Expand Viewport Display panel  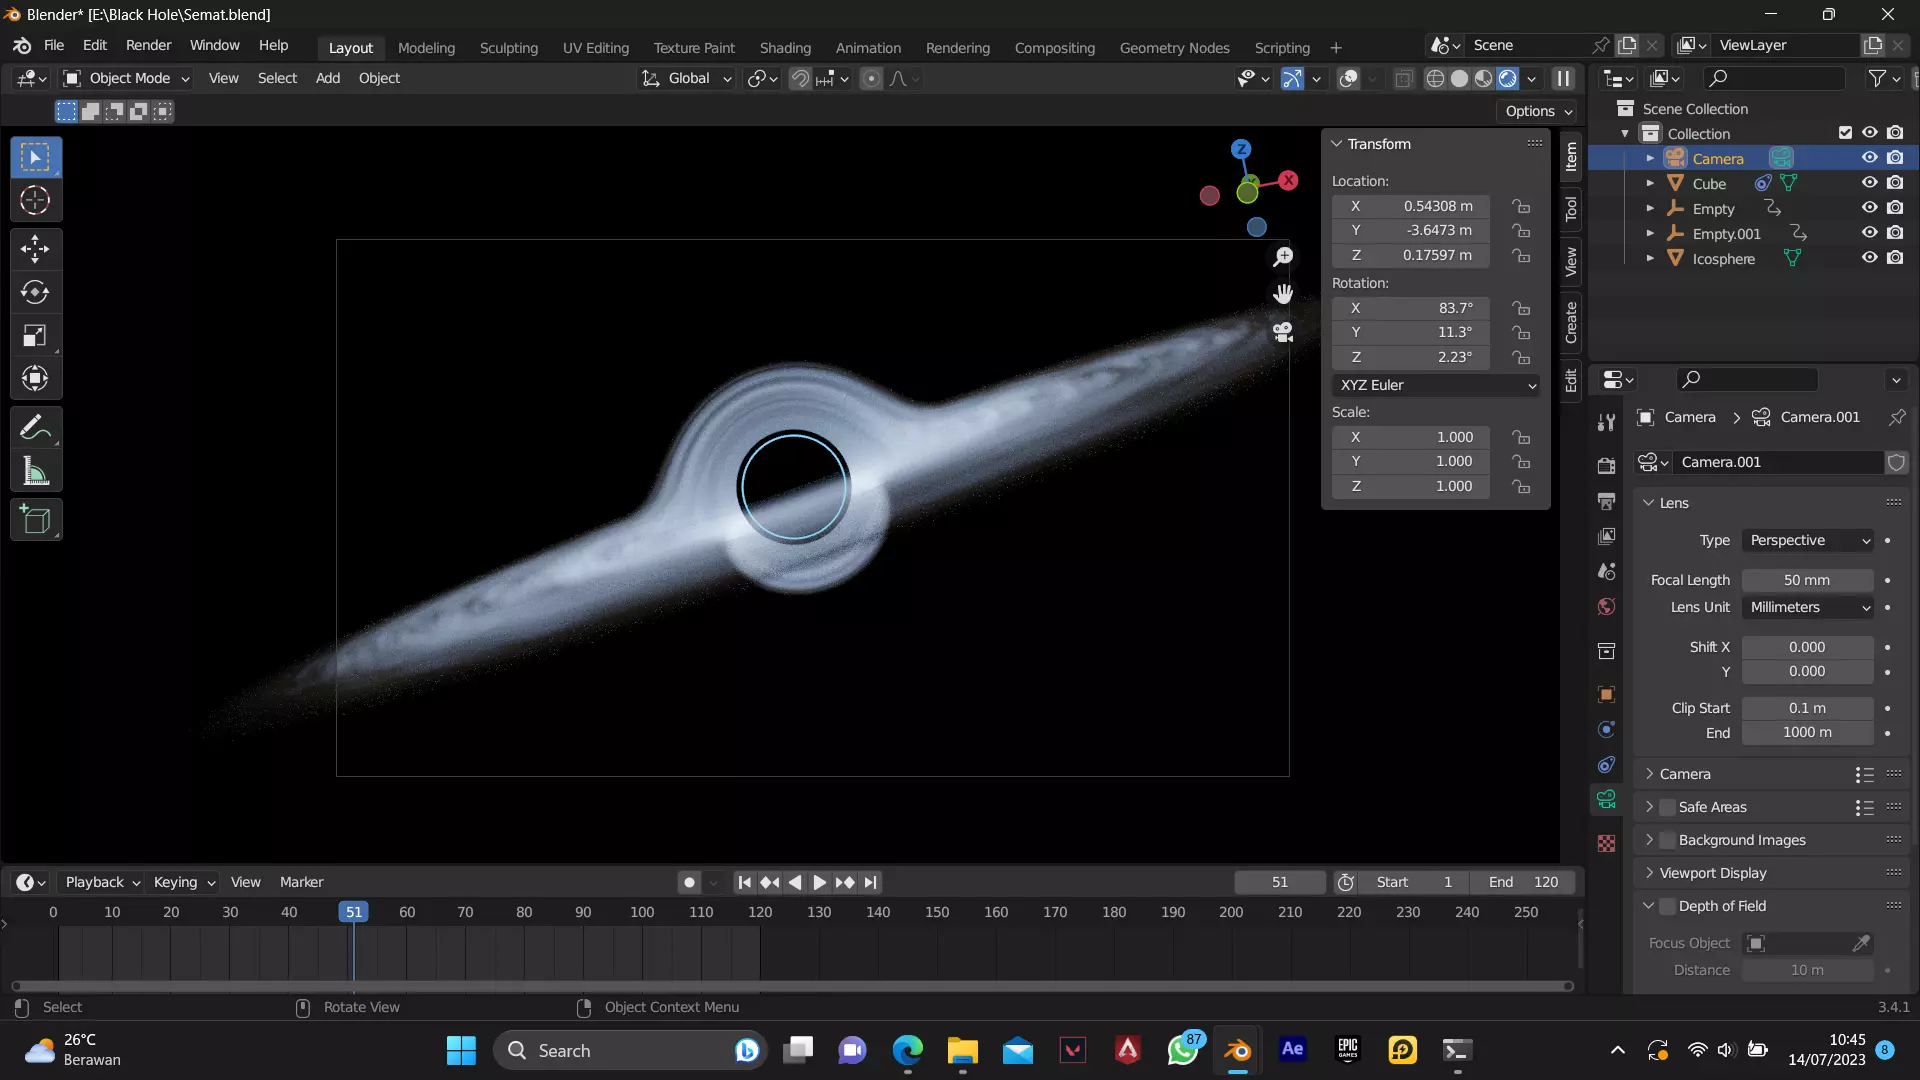pos(1712,873)
